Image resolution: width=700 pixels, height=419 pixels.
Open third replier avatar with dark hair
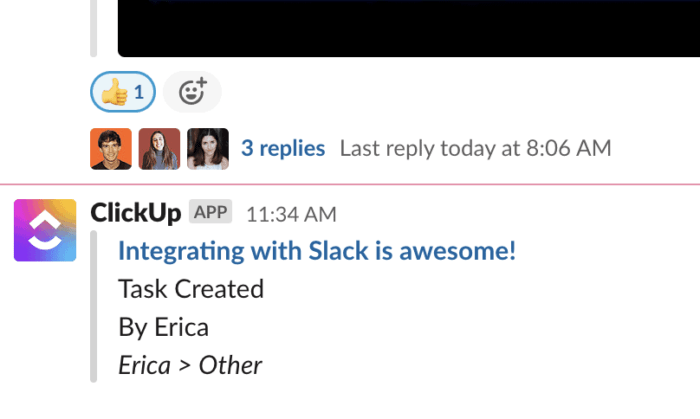208,148
